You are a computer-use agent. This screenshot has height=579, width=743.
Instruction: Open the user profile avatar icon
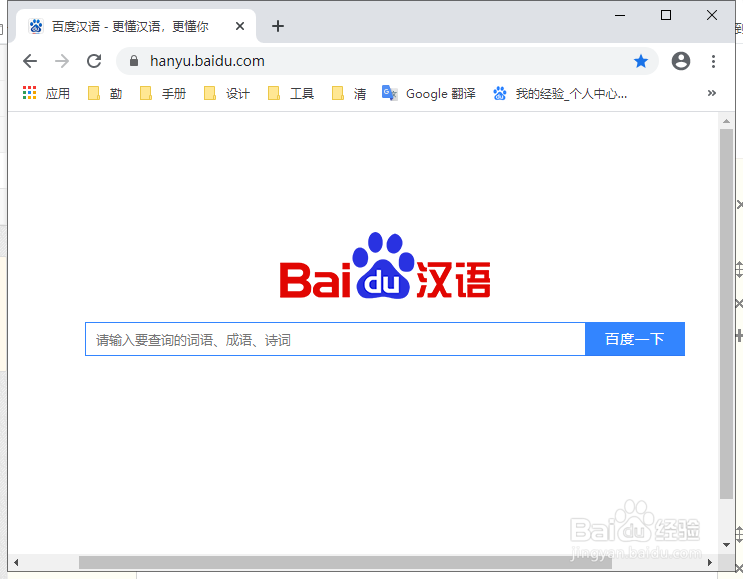coord(680,61)
